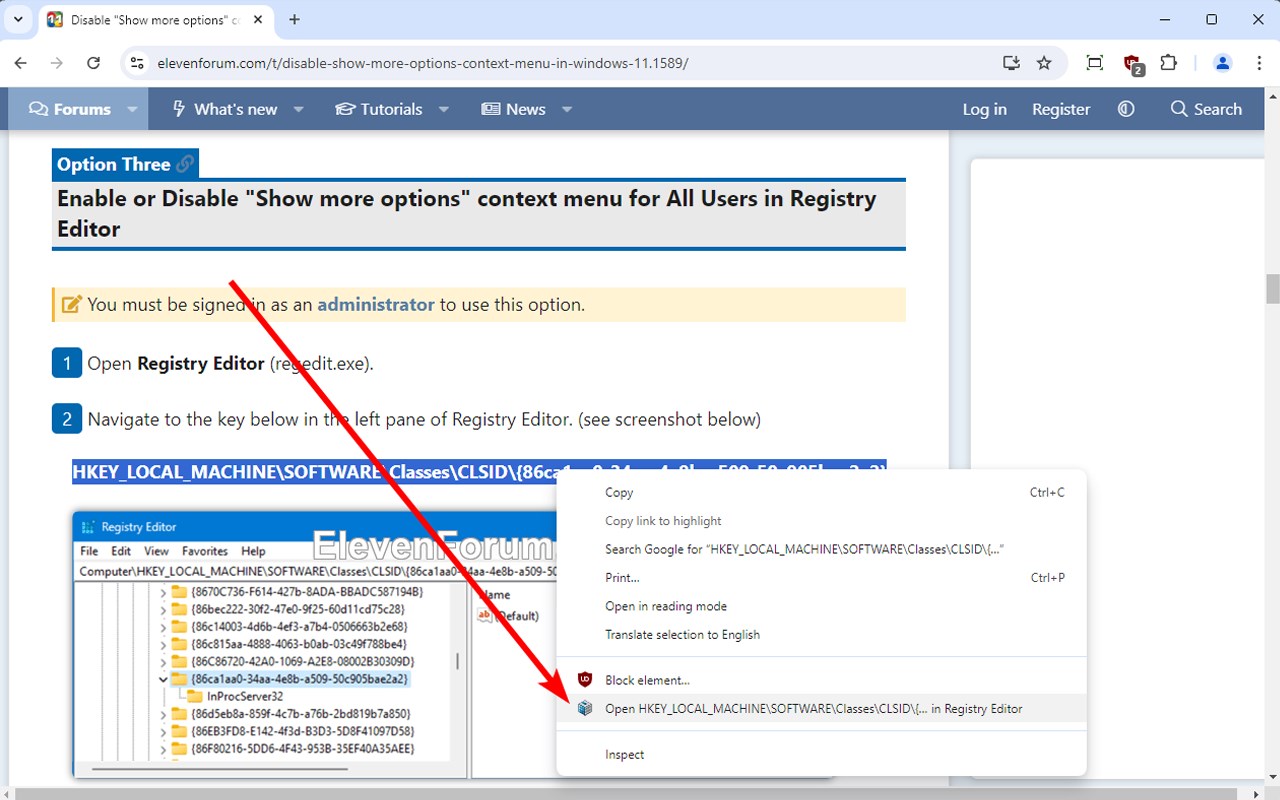Click the browser forward arrow
The width and height of the screenshot is (1280, 800).
[x=57, y=63]
